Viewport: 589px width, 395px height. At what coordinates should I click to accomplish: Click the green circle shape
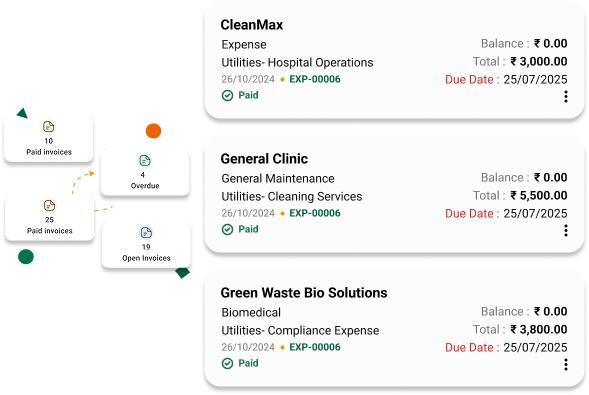coord(26,257)
